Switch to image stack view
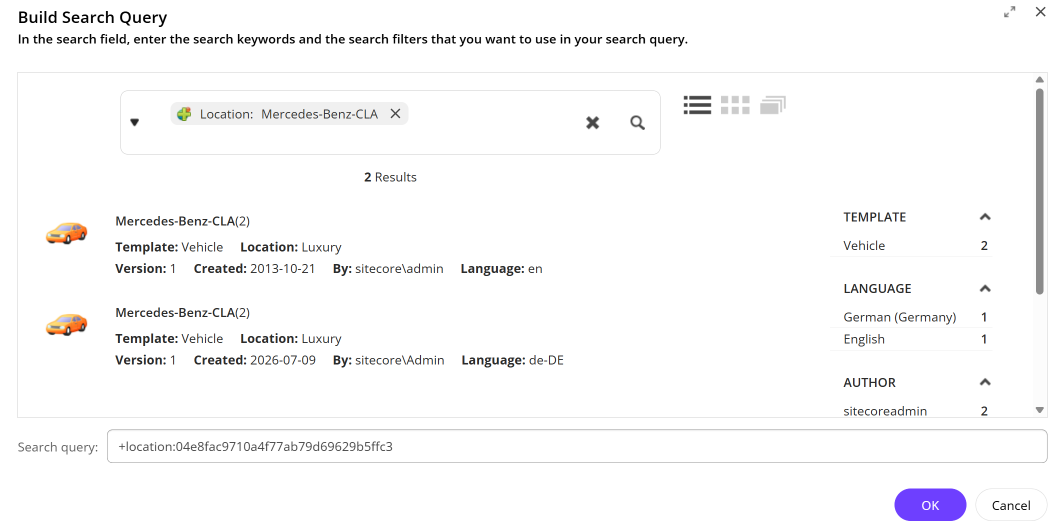The height and width of the screenshot is (526, 1059). tap(773, 105)
